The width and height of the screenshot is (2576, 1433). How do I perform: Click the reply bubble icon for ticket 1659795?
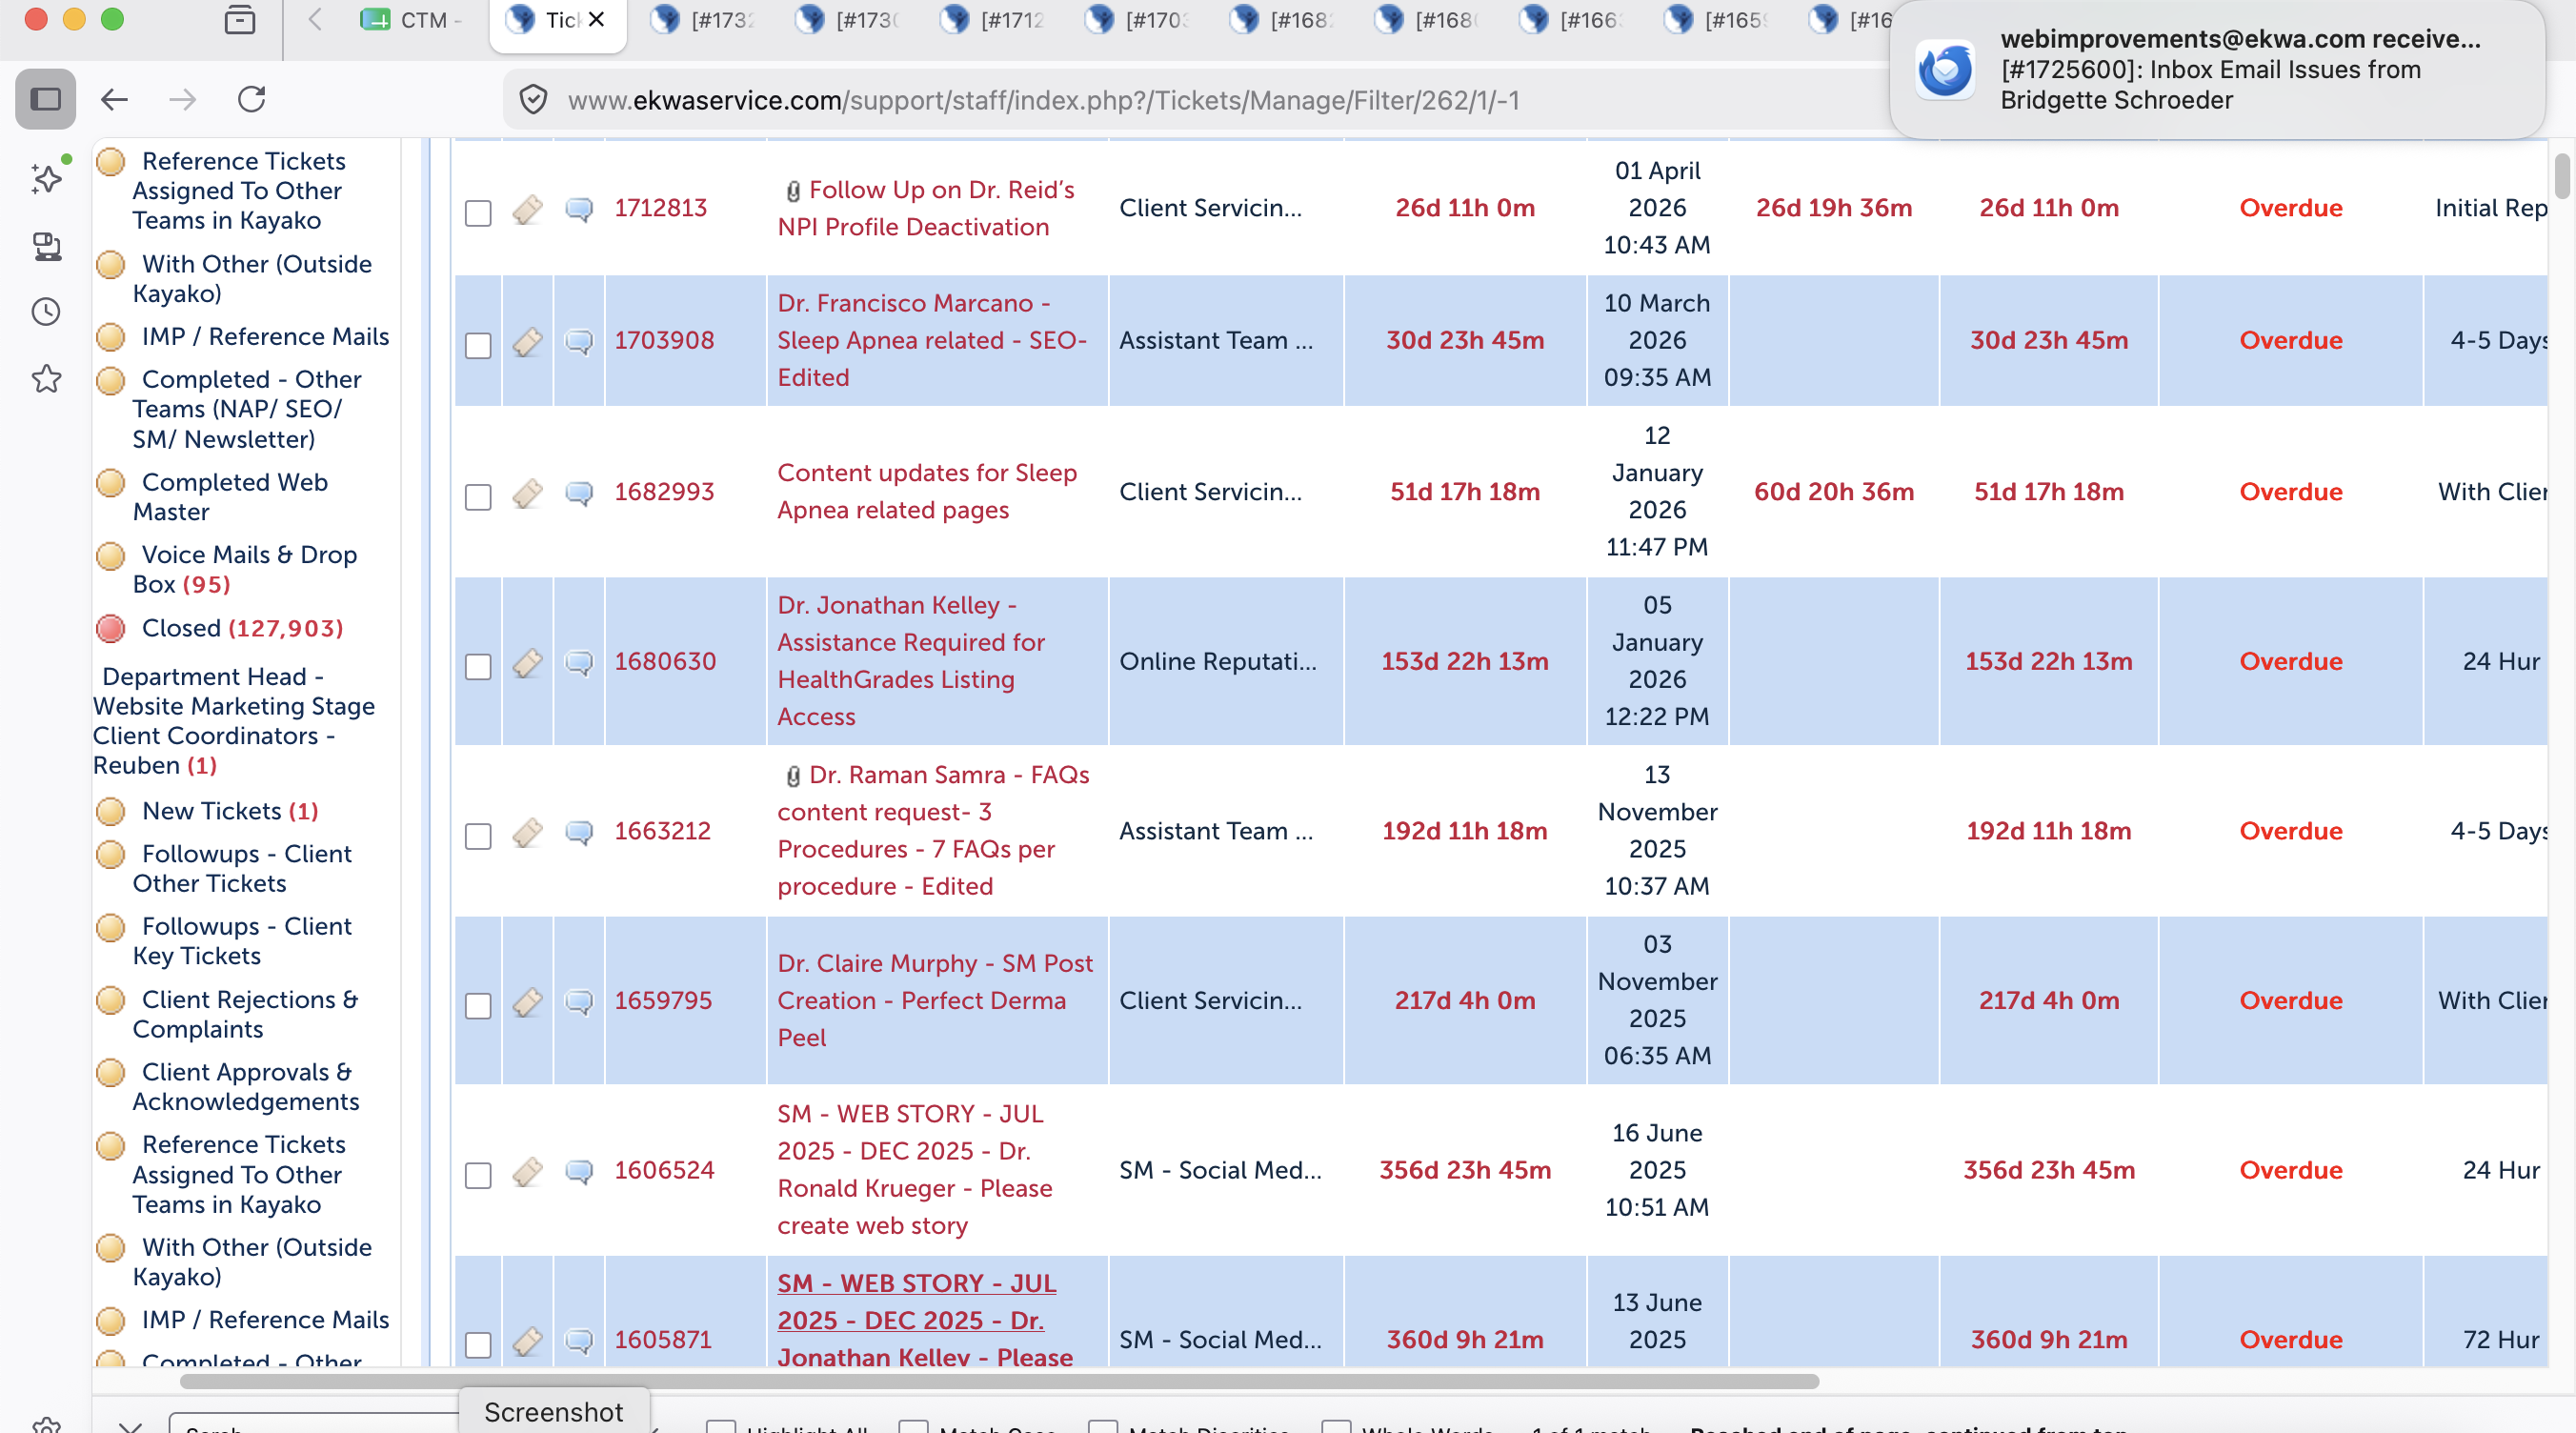(579, 1002)
